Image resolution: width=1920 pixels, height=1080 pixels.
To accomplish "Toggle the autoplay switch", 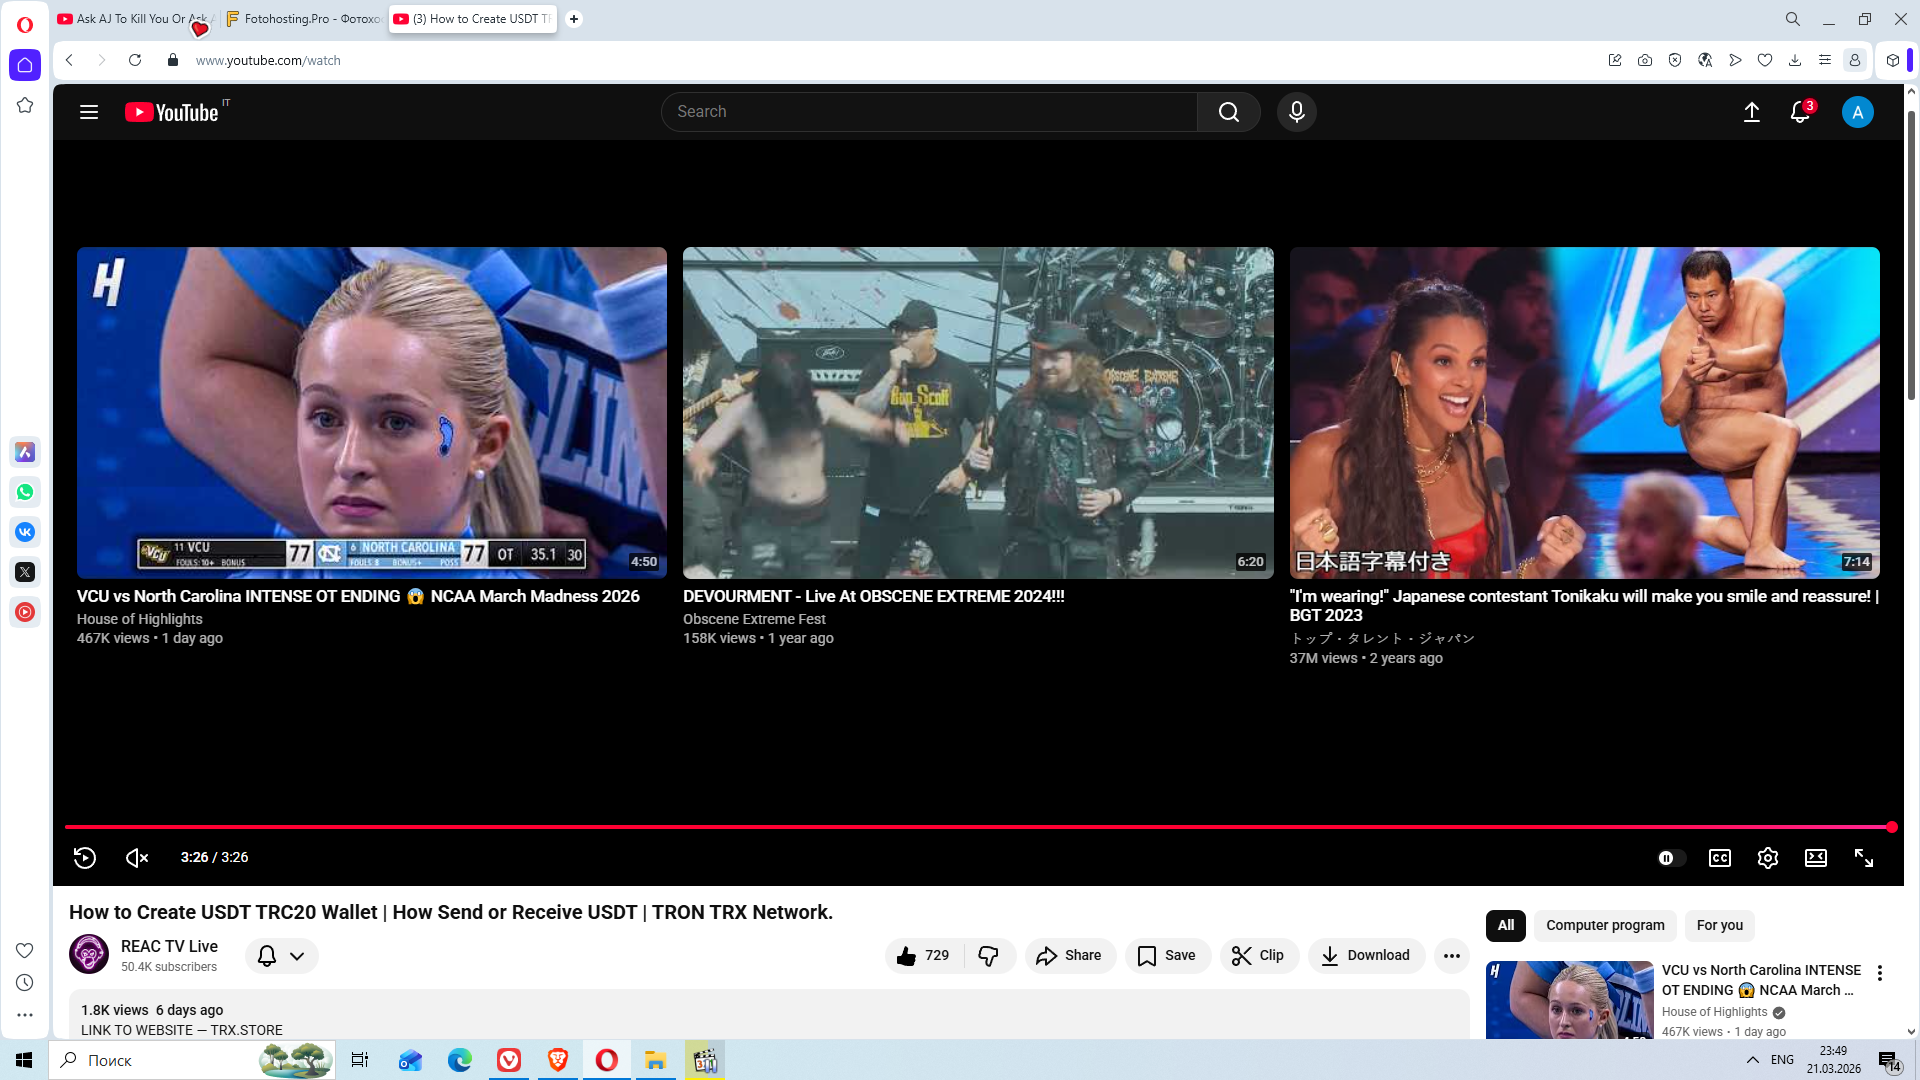I will pyautogui.click(x=1670, y=858).
